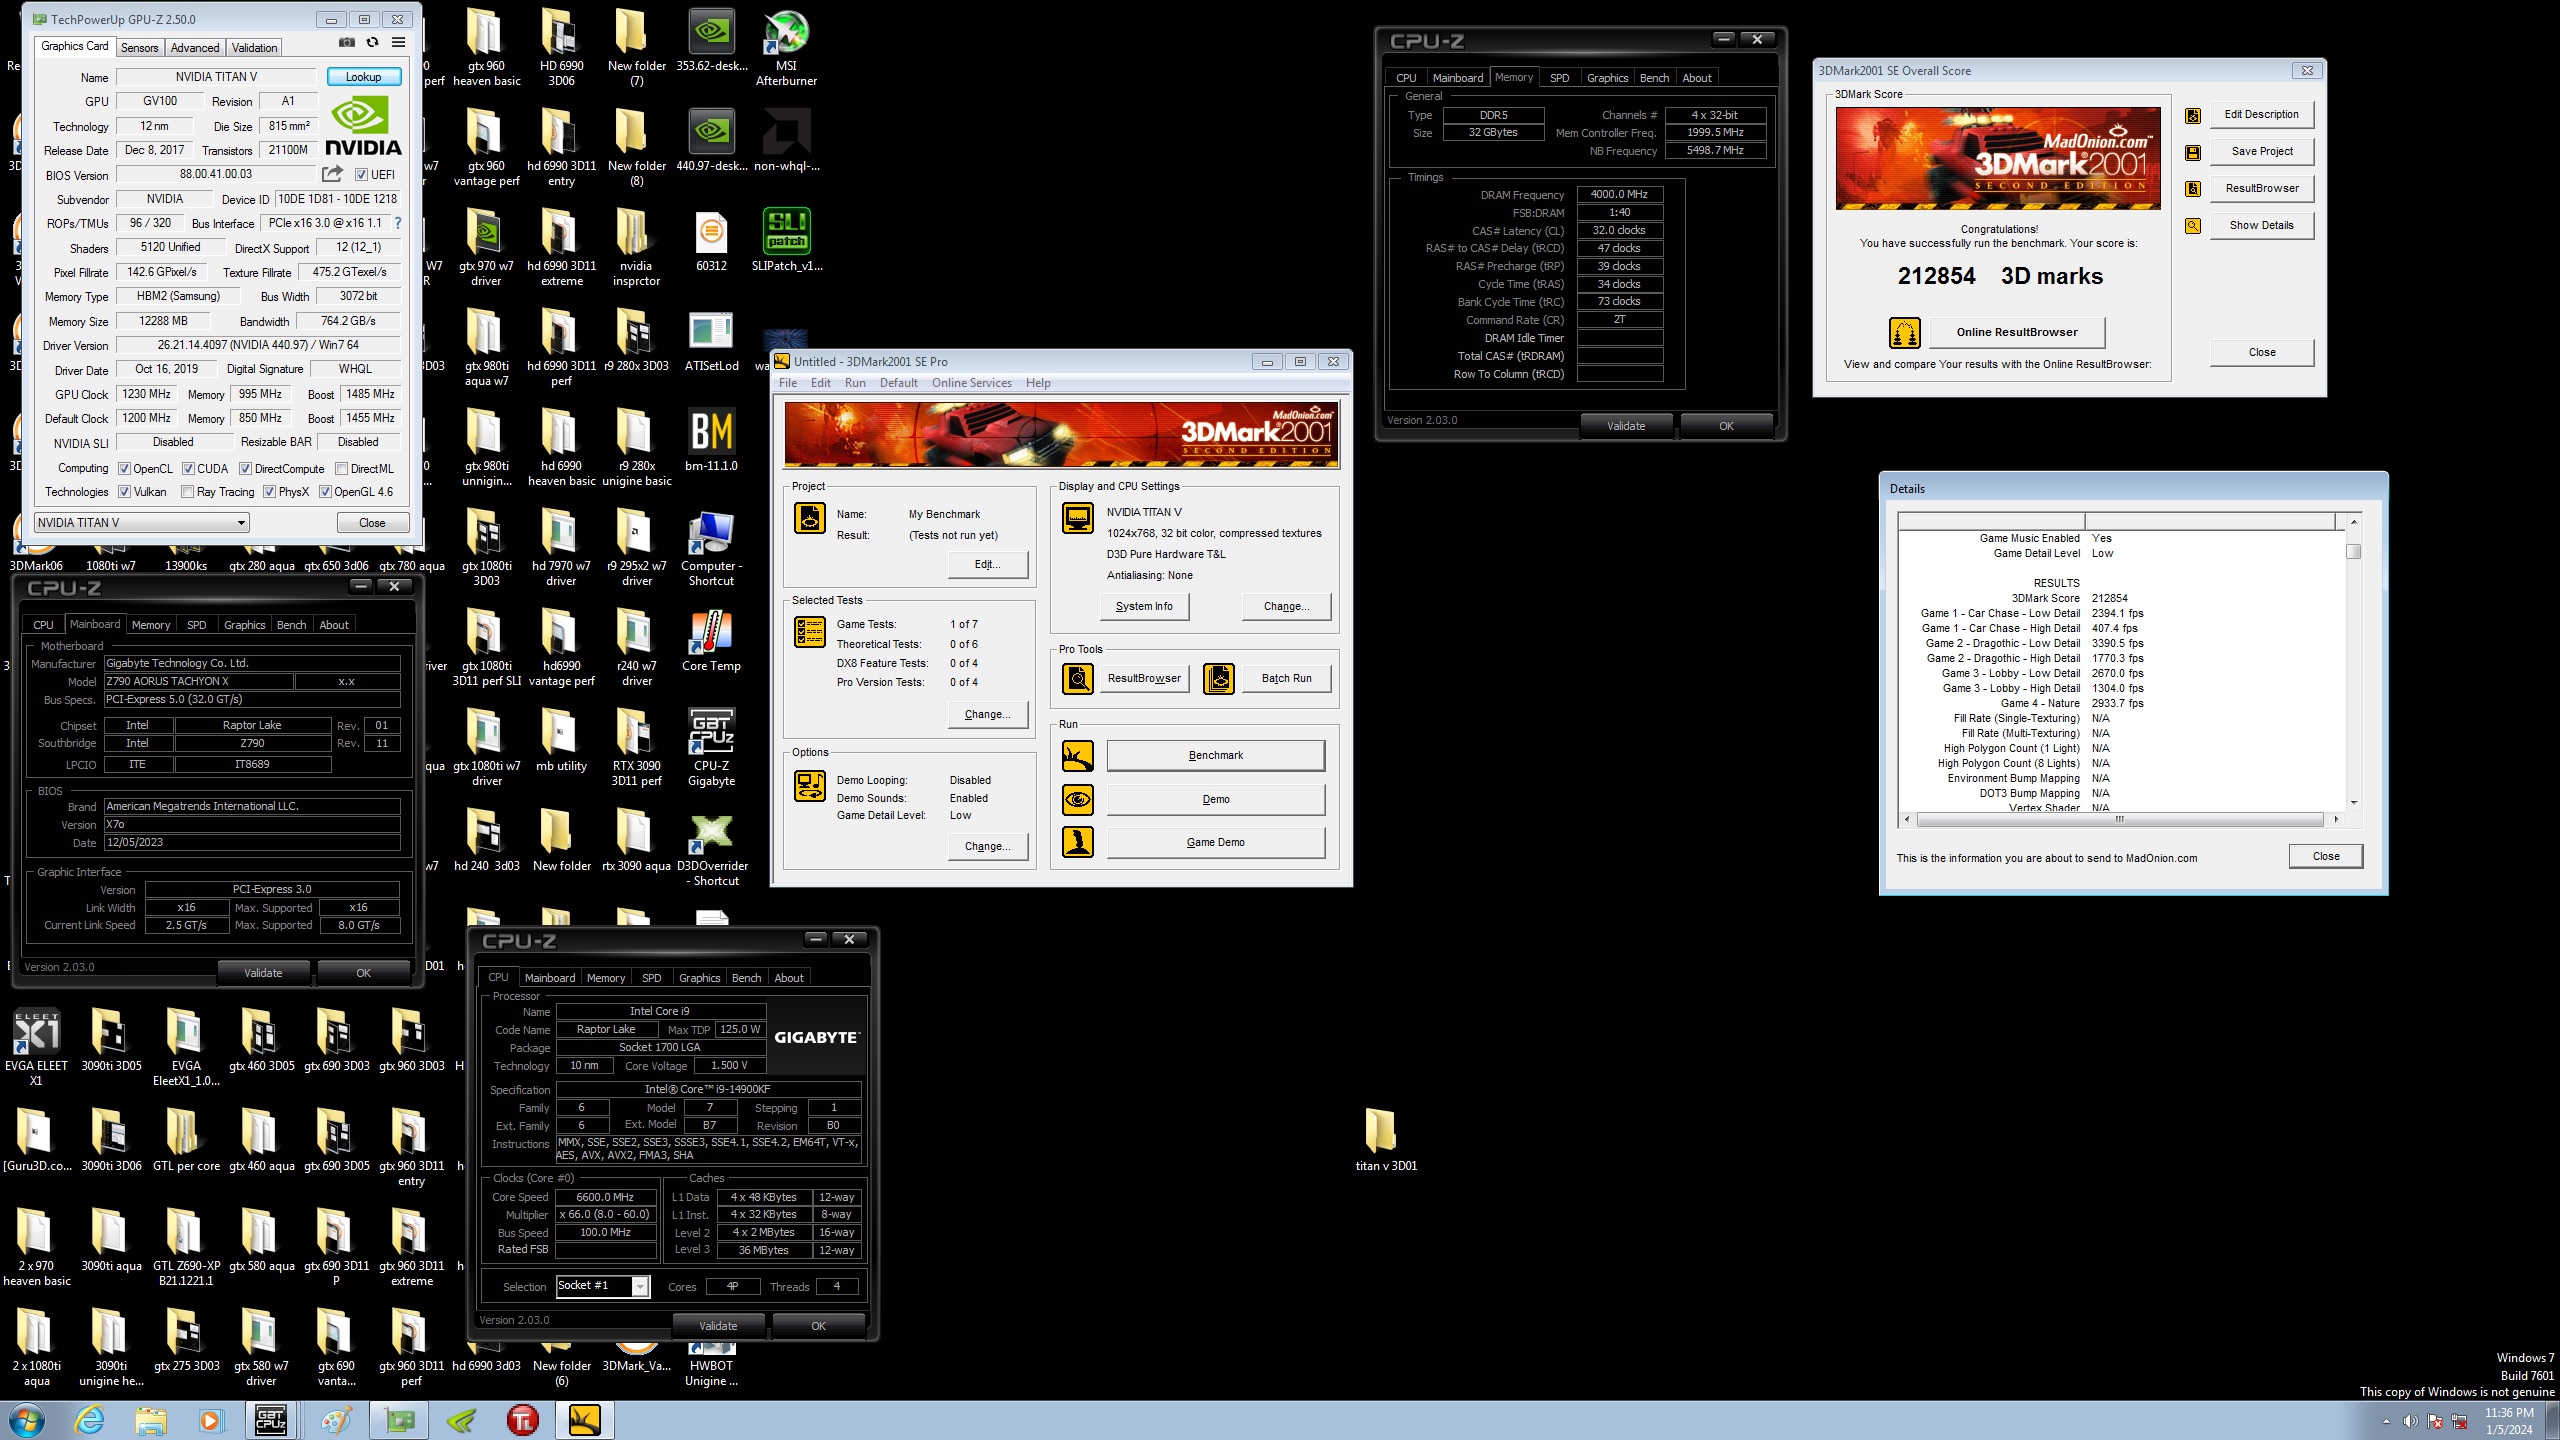This screenshot has height=1440, width=2560.
Task: Toggle the Vulkan checkbox
Action: tap(124, 492)
